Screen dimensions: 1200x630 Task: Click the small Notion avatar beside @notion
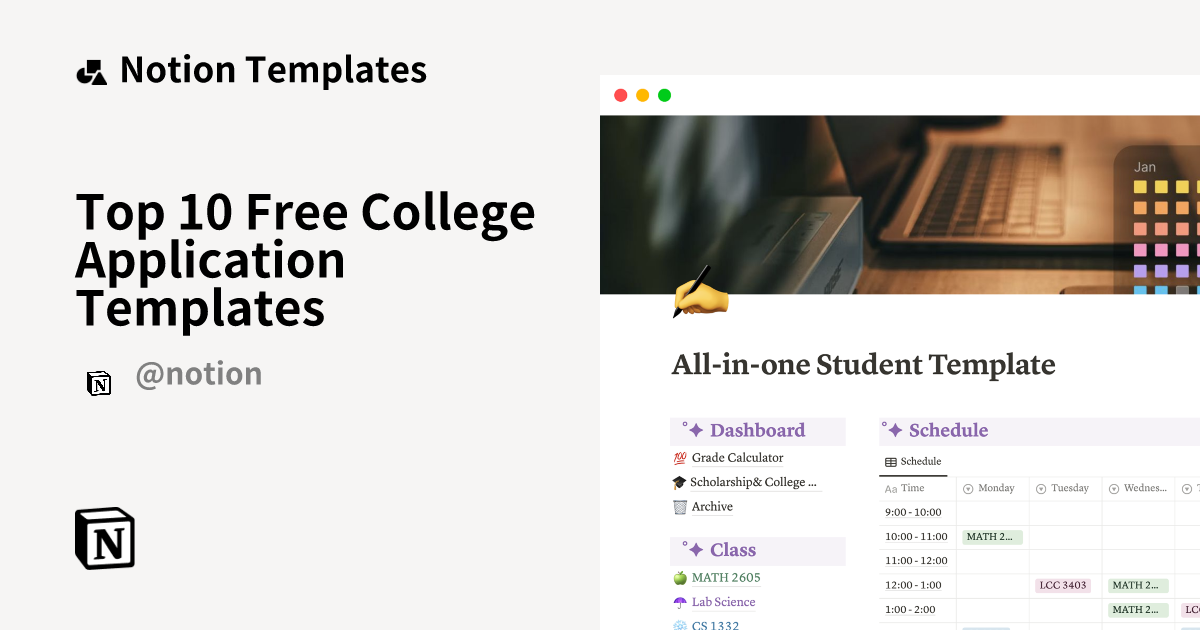point(99,383)
